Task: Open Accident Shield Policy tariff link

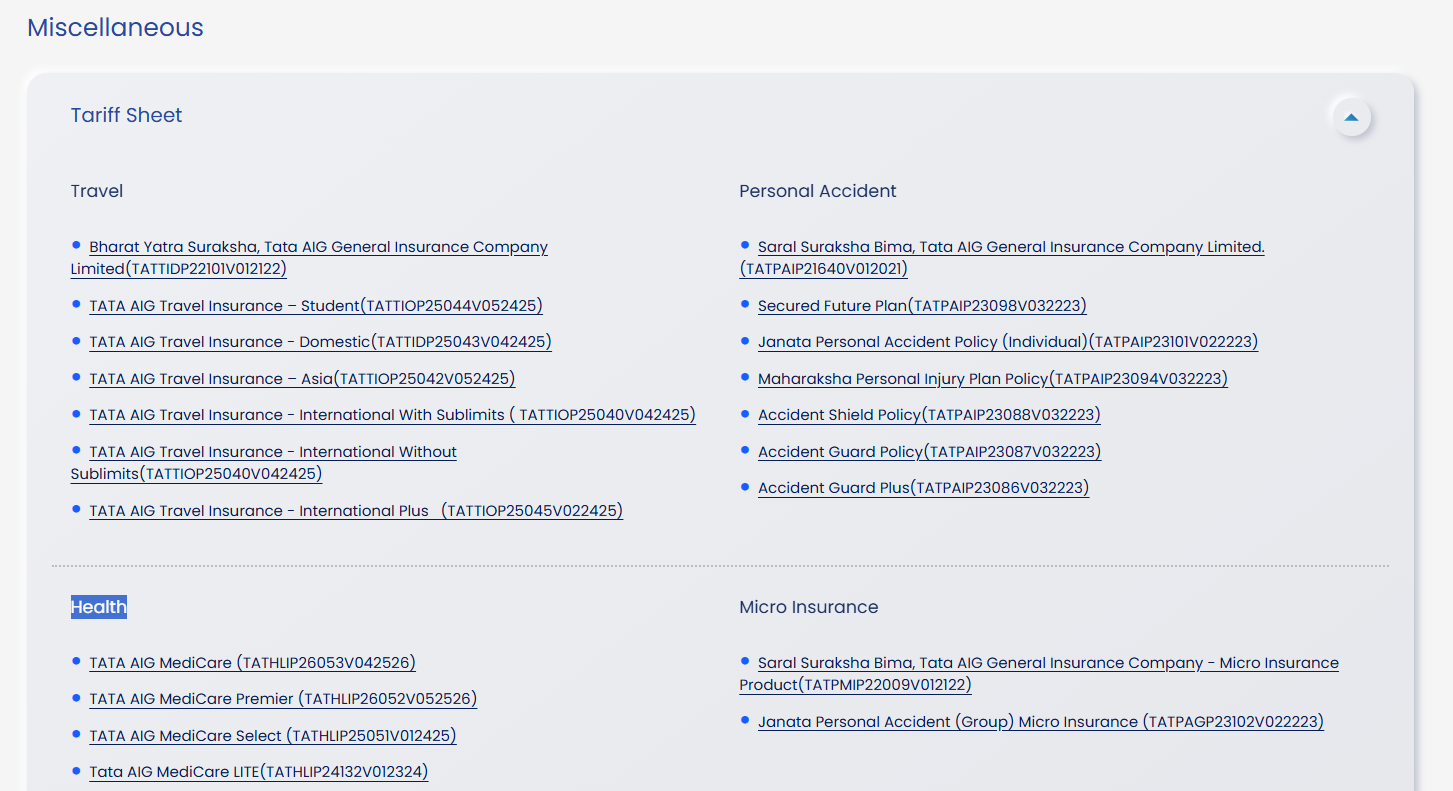Action: (928, 415)
